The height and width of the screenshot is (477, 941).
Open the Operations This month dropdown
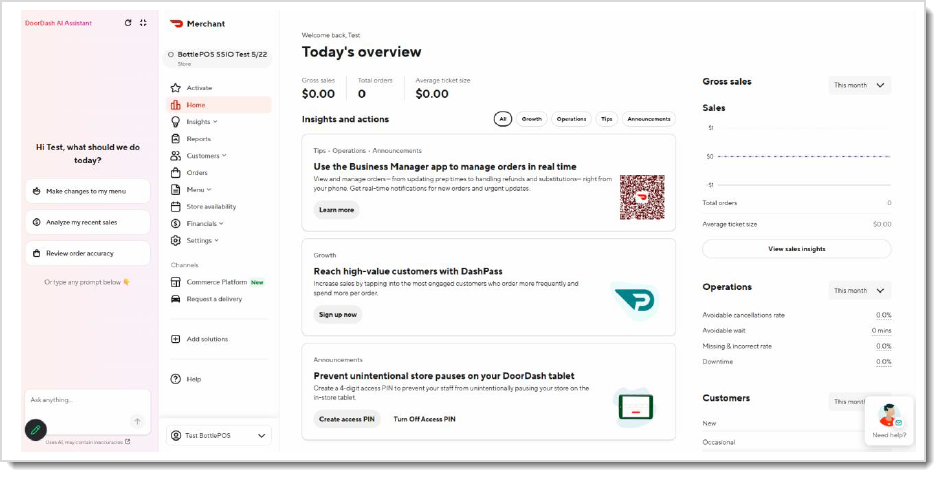[859, 290]
